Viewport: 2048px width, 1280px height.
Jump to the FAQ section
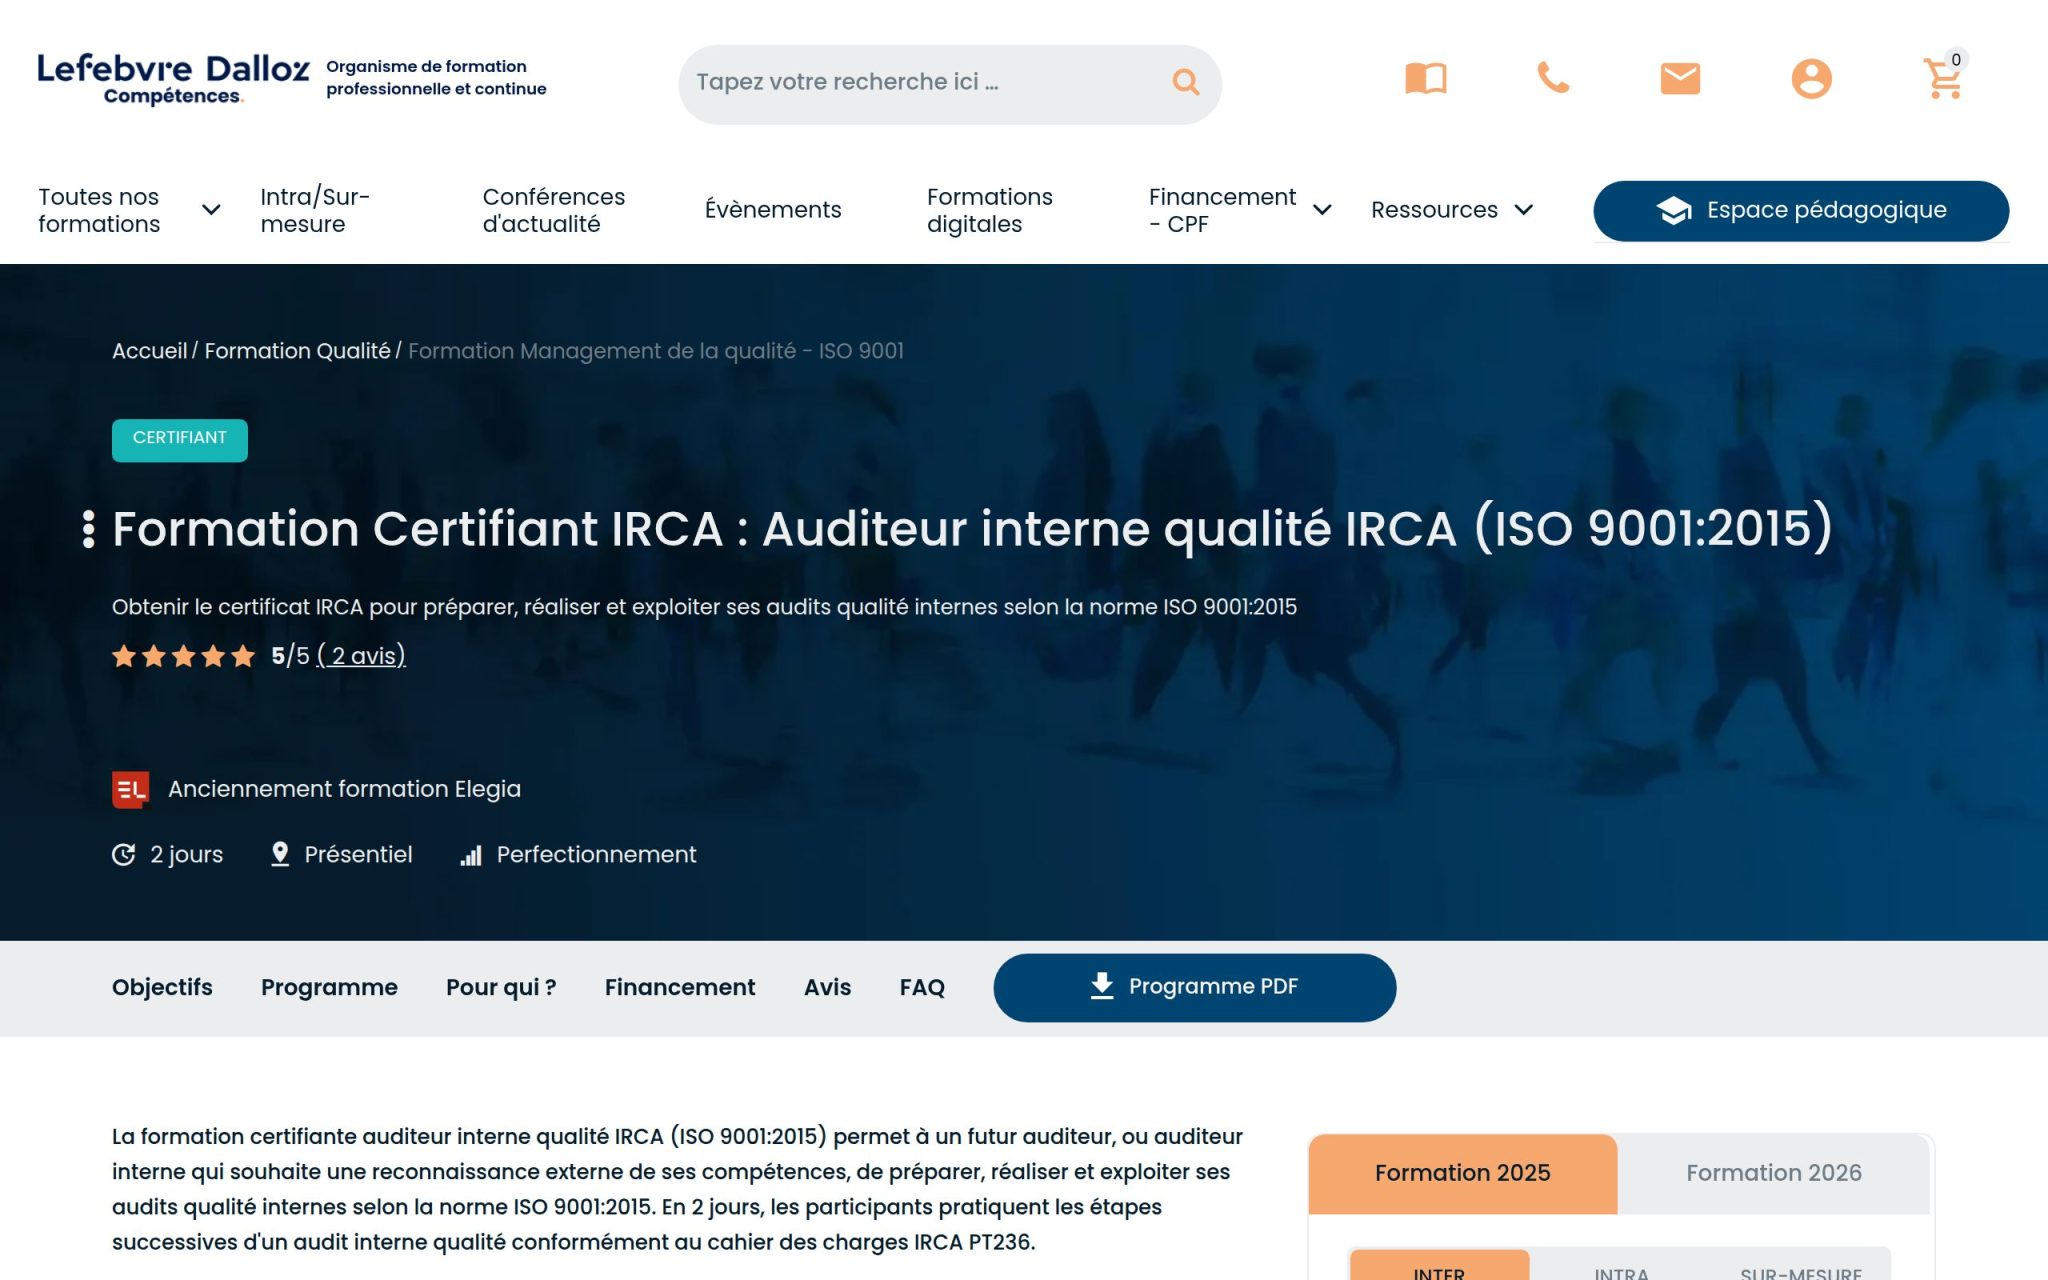(x=922, y=987)
